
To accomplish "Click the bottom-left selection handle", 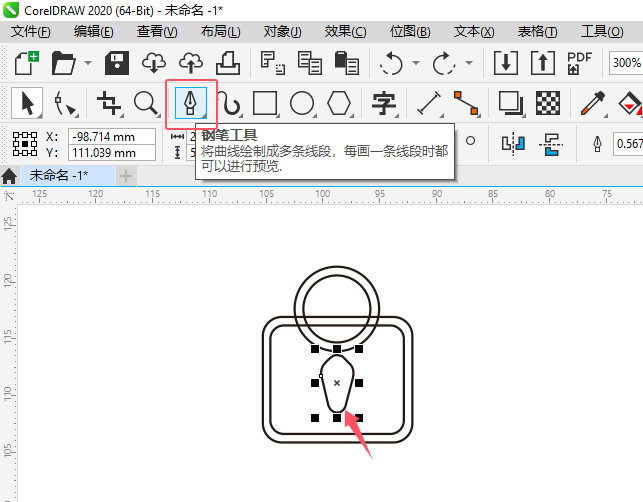I will click(x=315, y=418).
